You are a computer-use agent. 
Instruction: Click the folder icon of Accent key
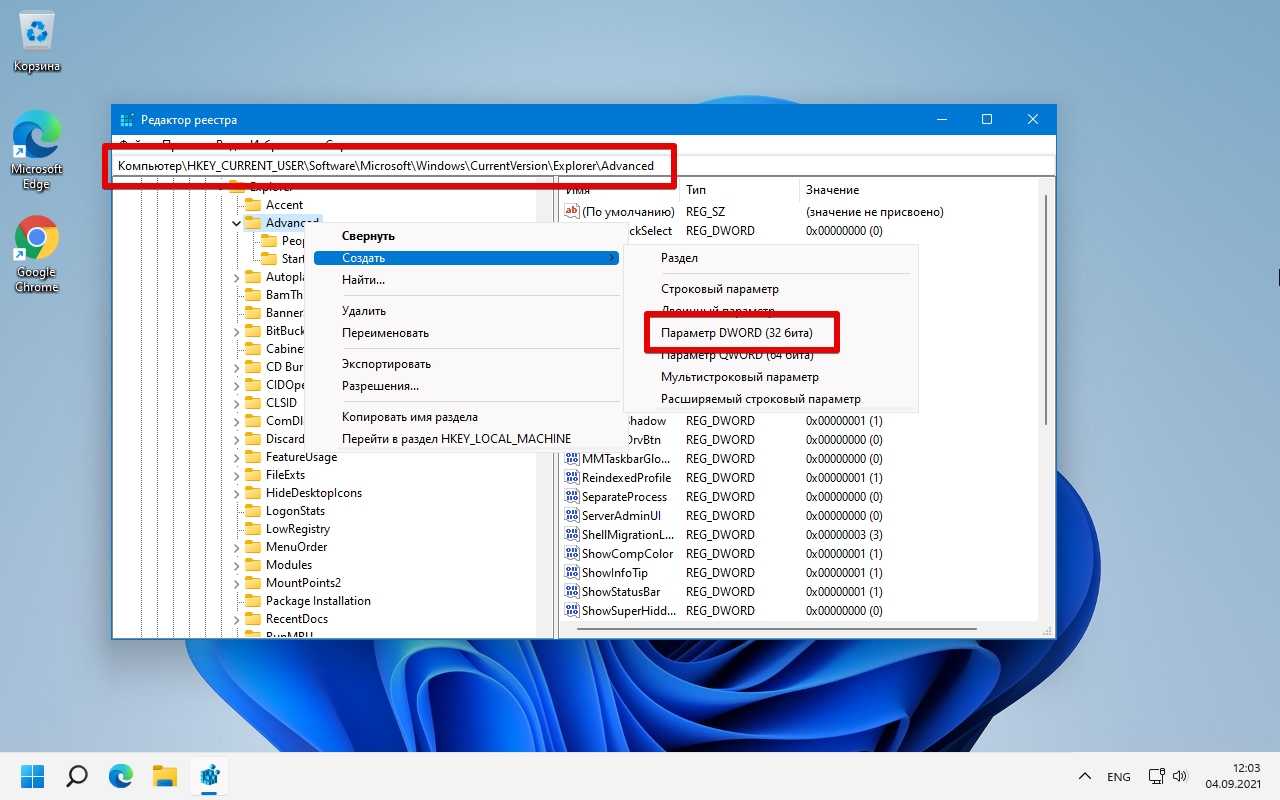[x=253, y=205]
